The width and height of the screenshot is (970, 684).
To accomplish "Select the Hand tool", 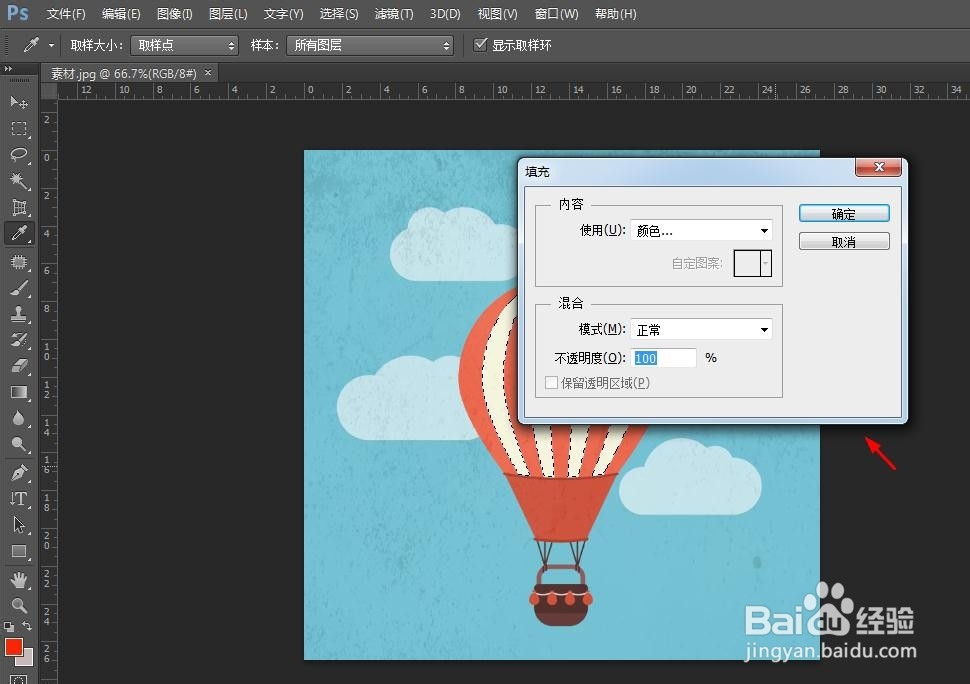I will [19, 579].
